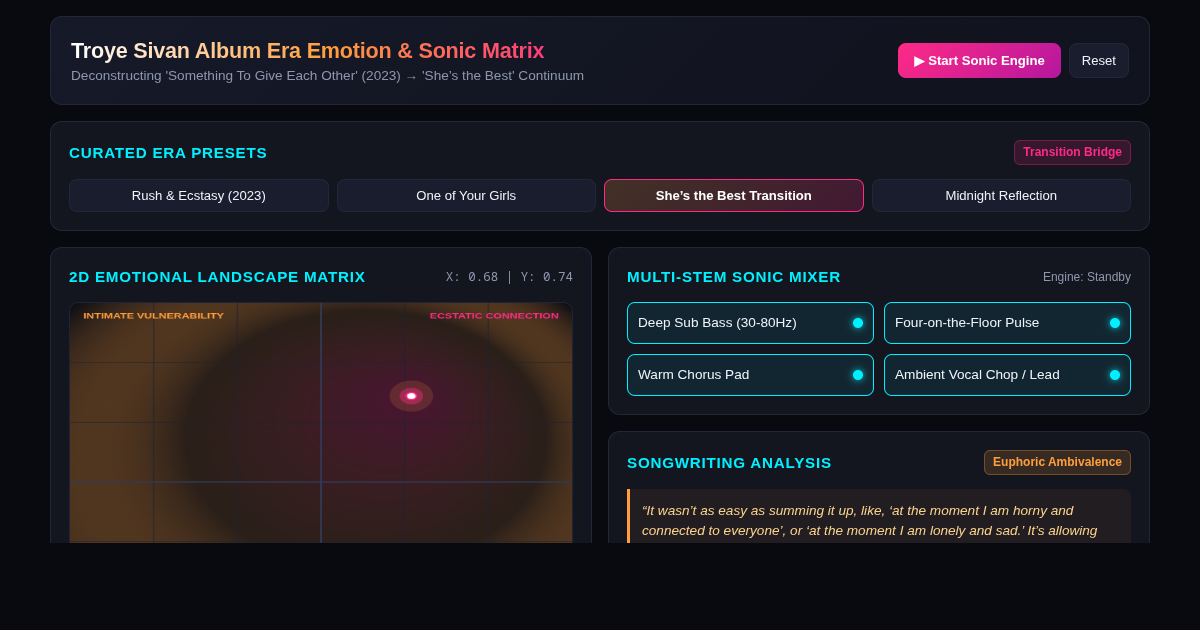Image resolution: width=1200 pixels, height=630 pixels.
Task: Start the Sonic Engine
Action: [979, 60]
